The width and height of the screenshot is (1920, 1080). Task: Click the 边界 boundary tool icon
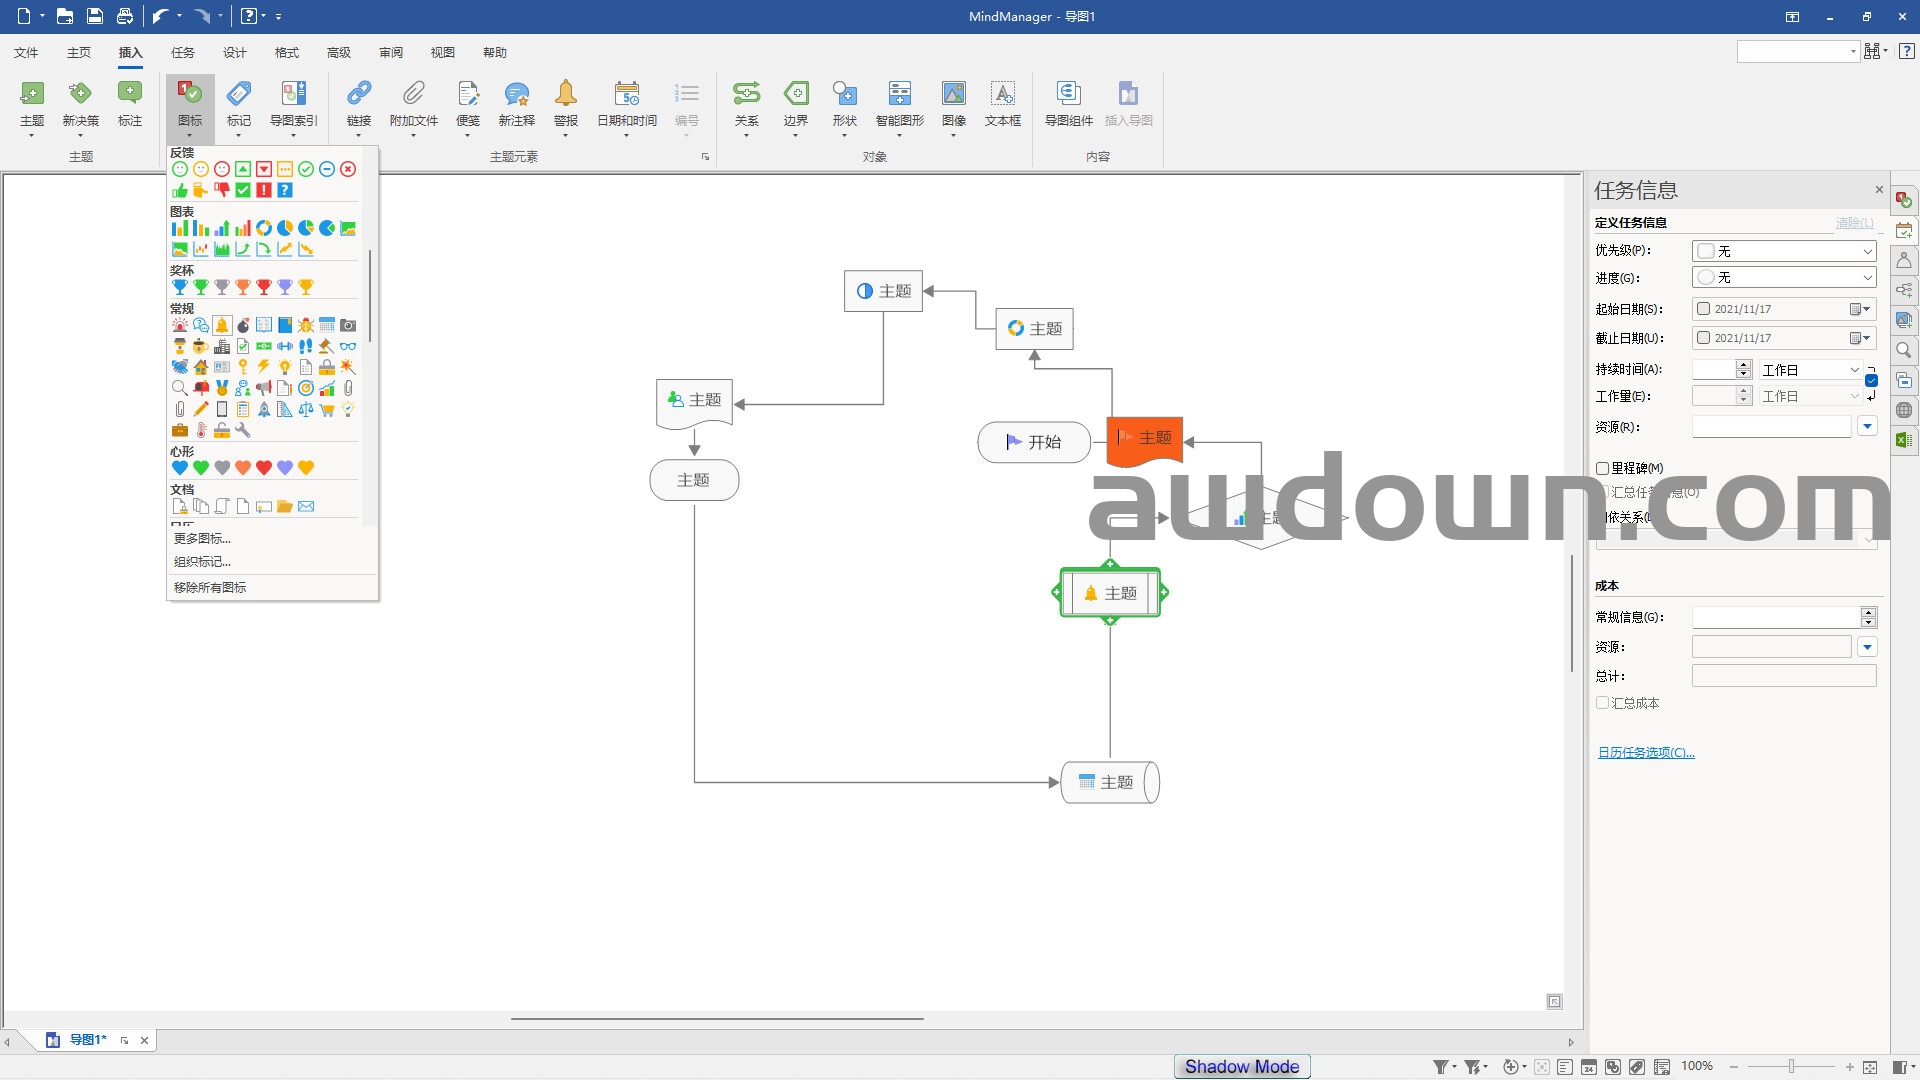[x=795, y=94]
